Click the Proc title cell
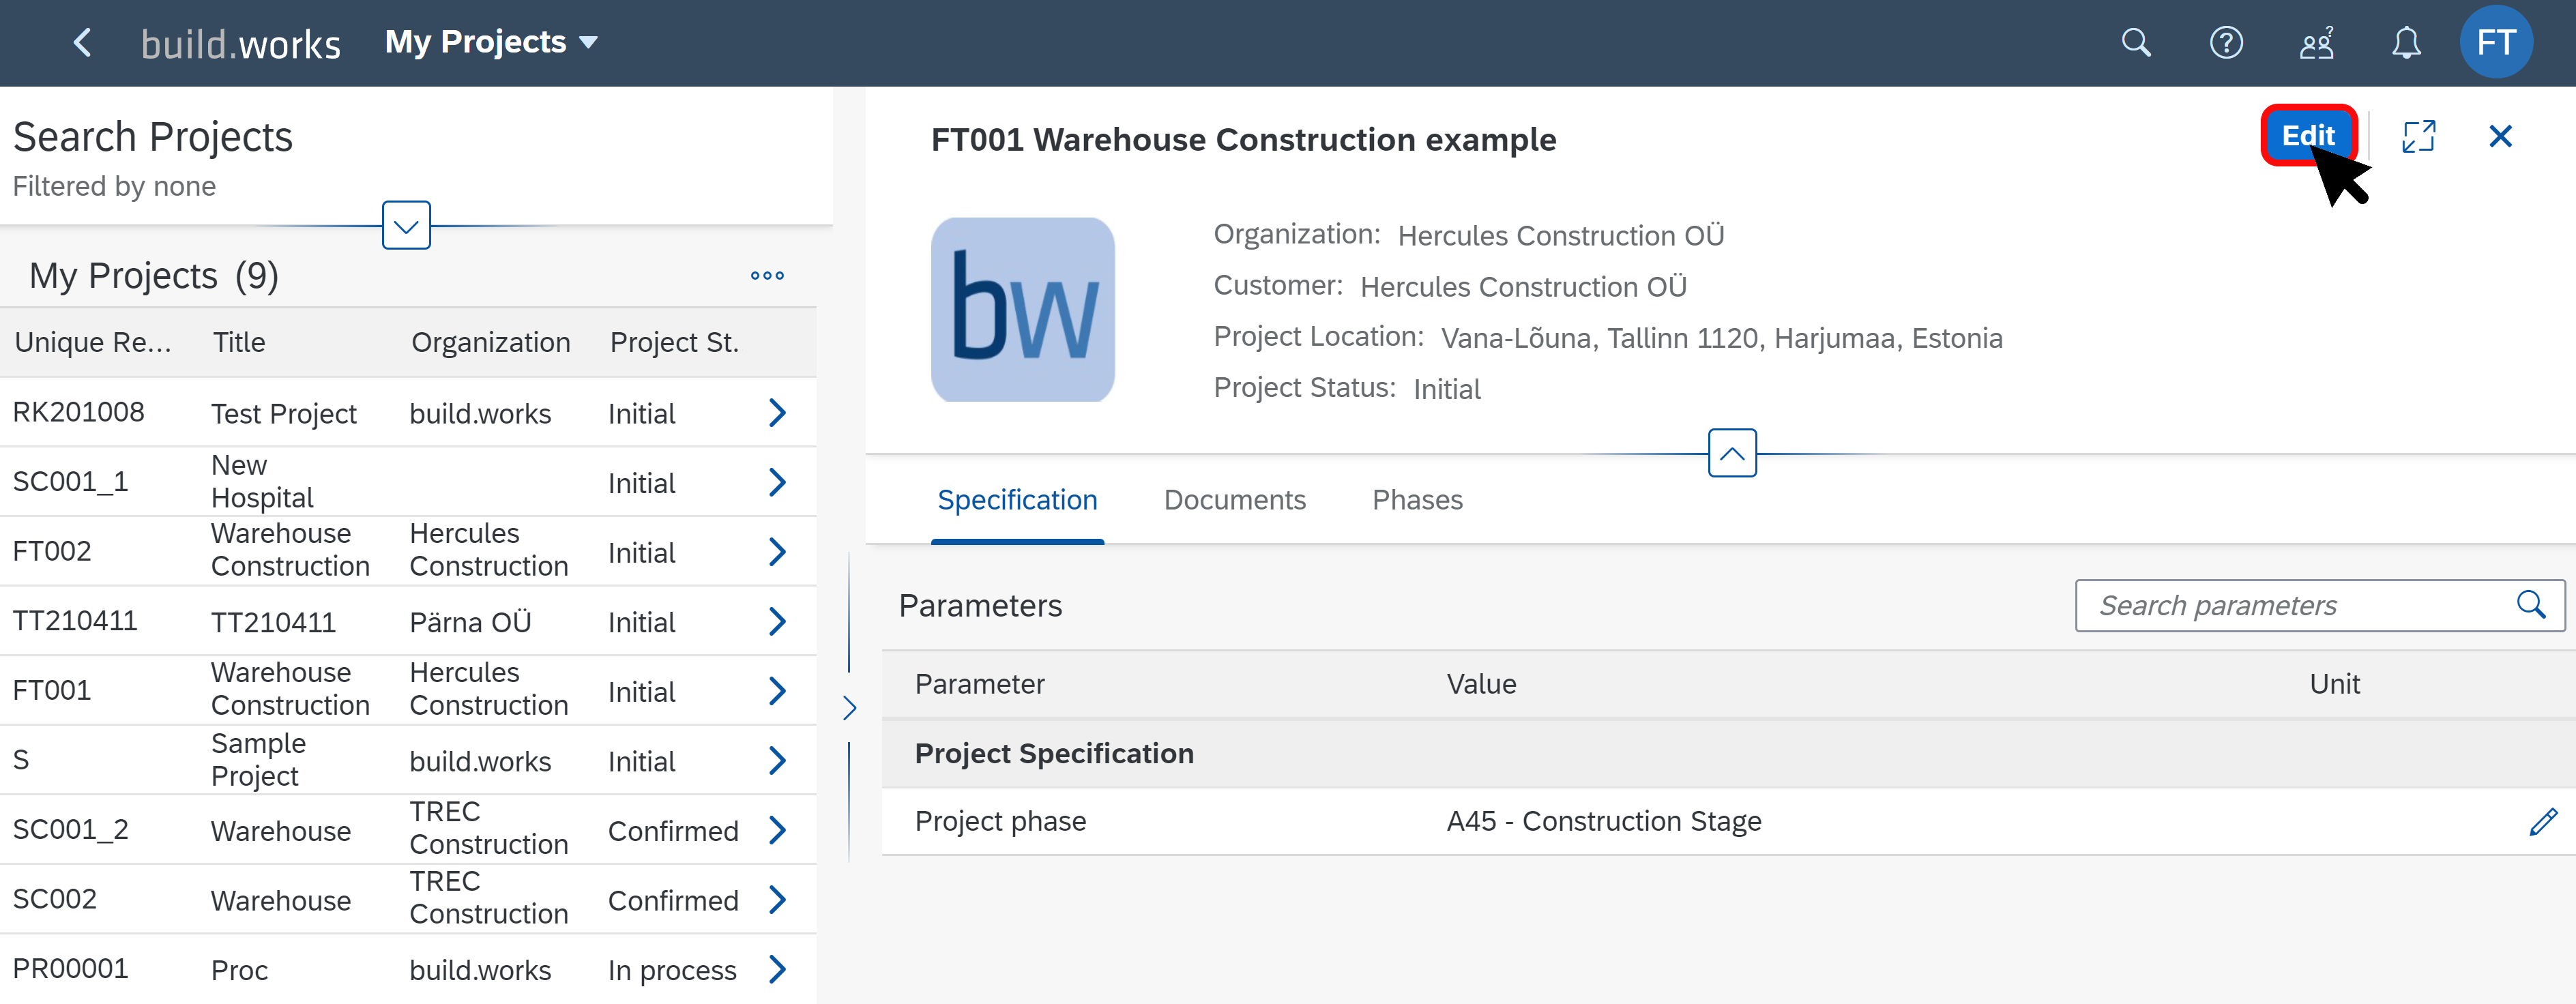This screenshot has height=1004, width=2576. 239,970
